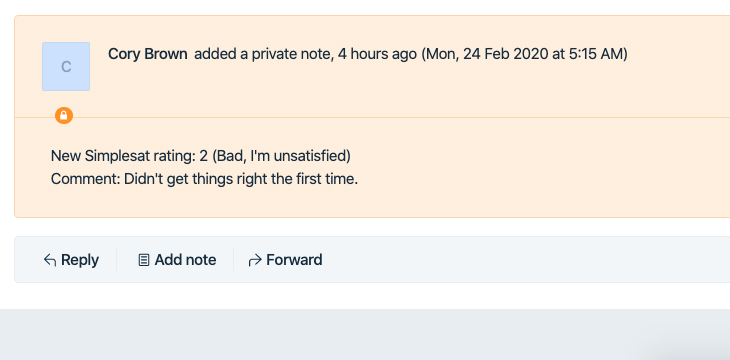Reply to the ticket conversation
This screenshot has height=360, width=730.
(x=71, y=260)
